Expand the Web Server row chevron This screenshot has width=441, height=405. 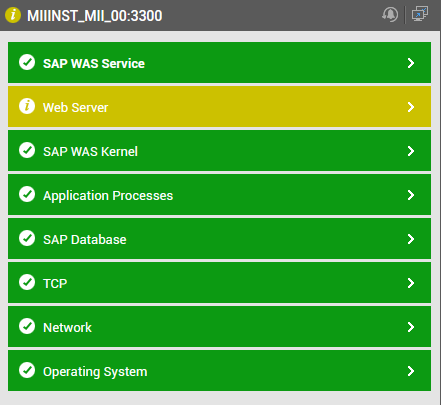411,107
